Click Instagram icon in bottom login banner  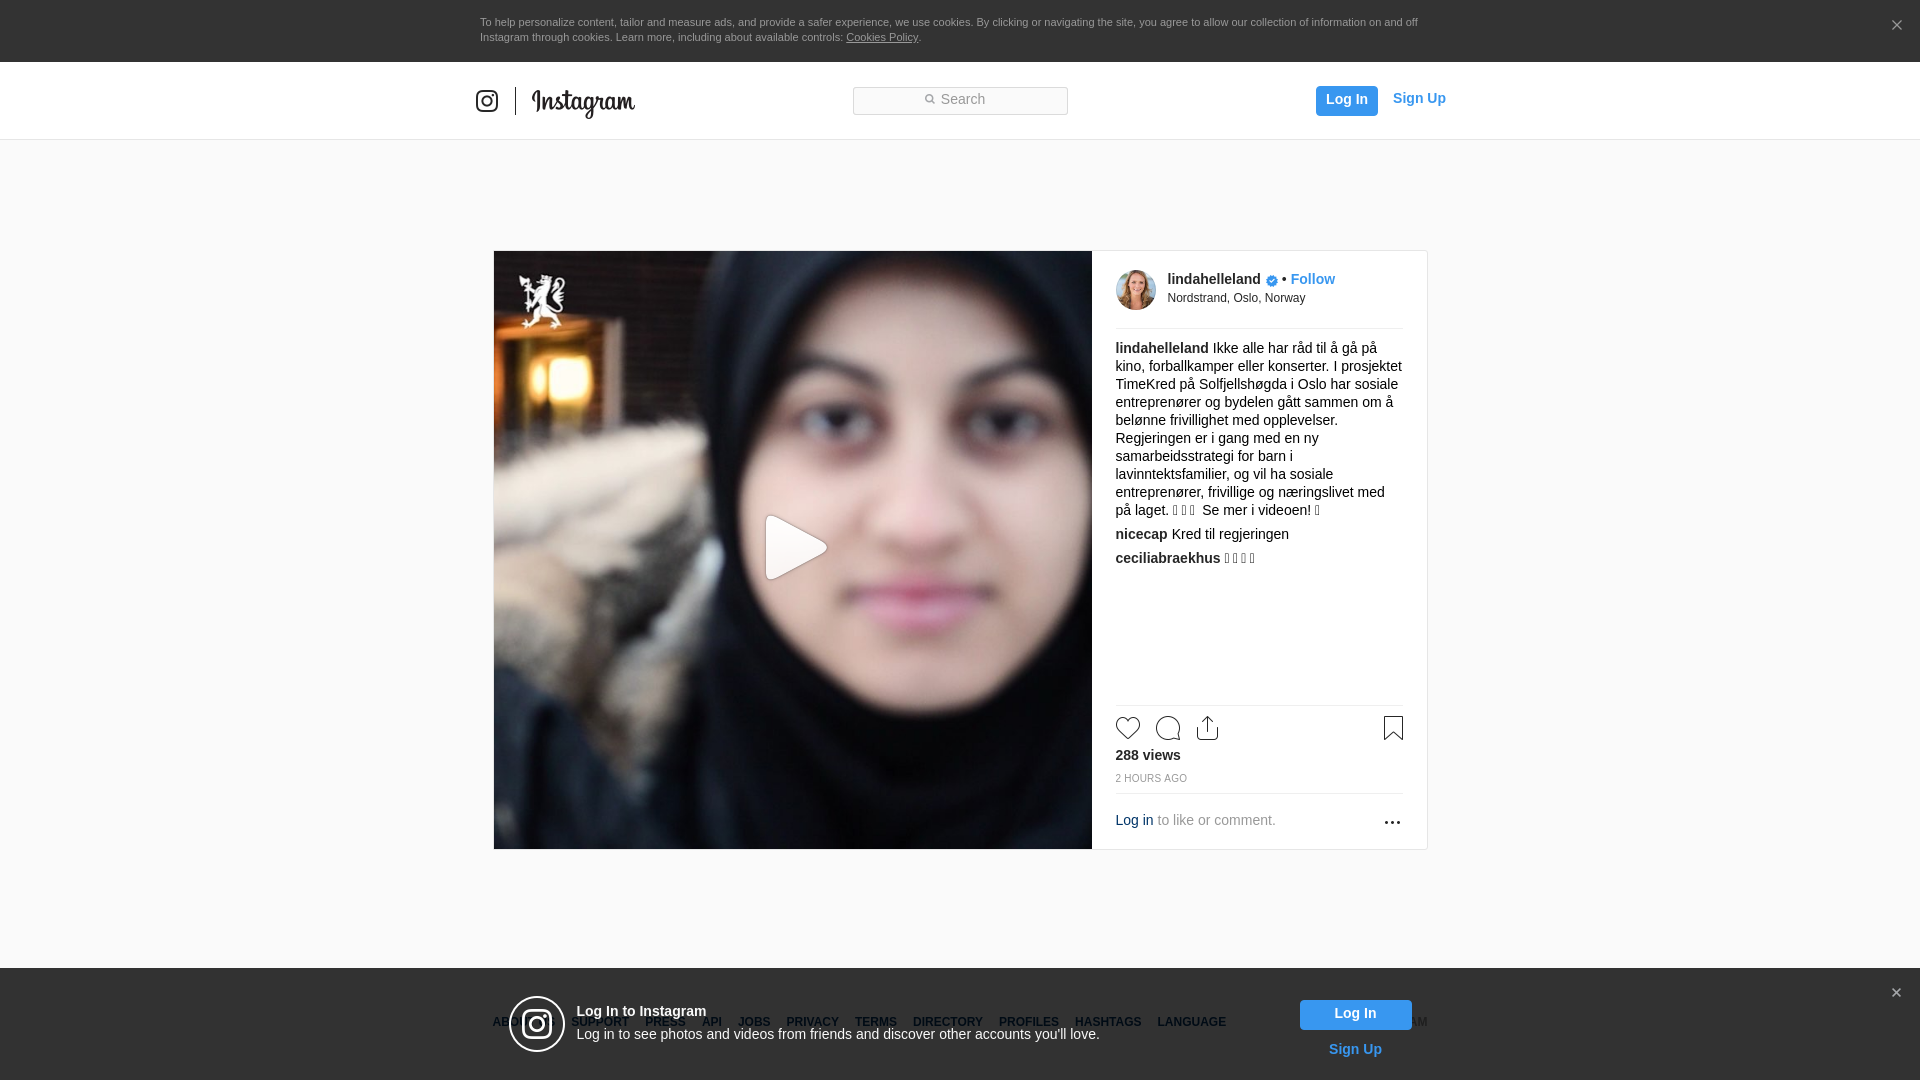(537, 1024)
